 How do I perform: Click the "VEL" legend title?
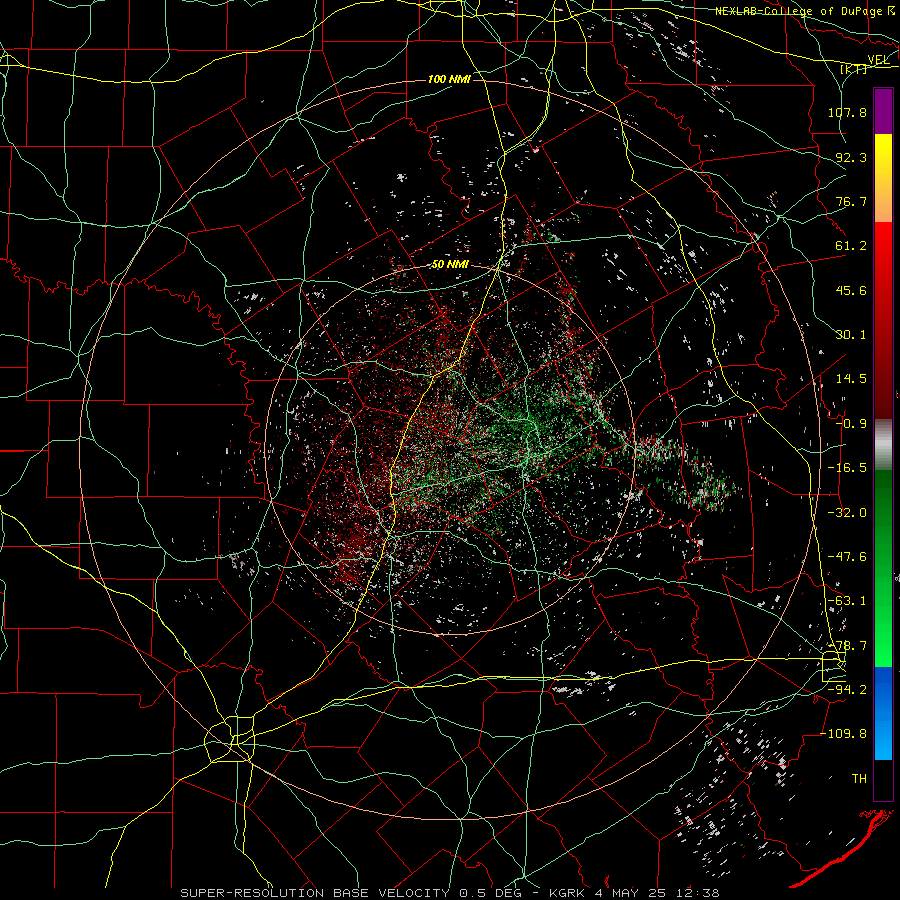[x=878, y=60]
